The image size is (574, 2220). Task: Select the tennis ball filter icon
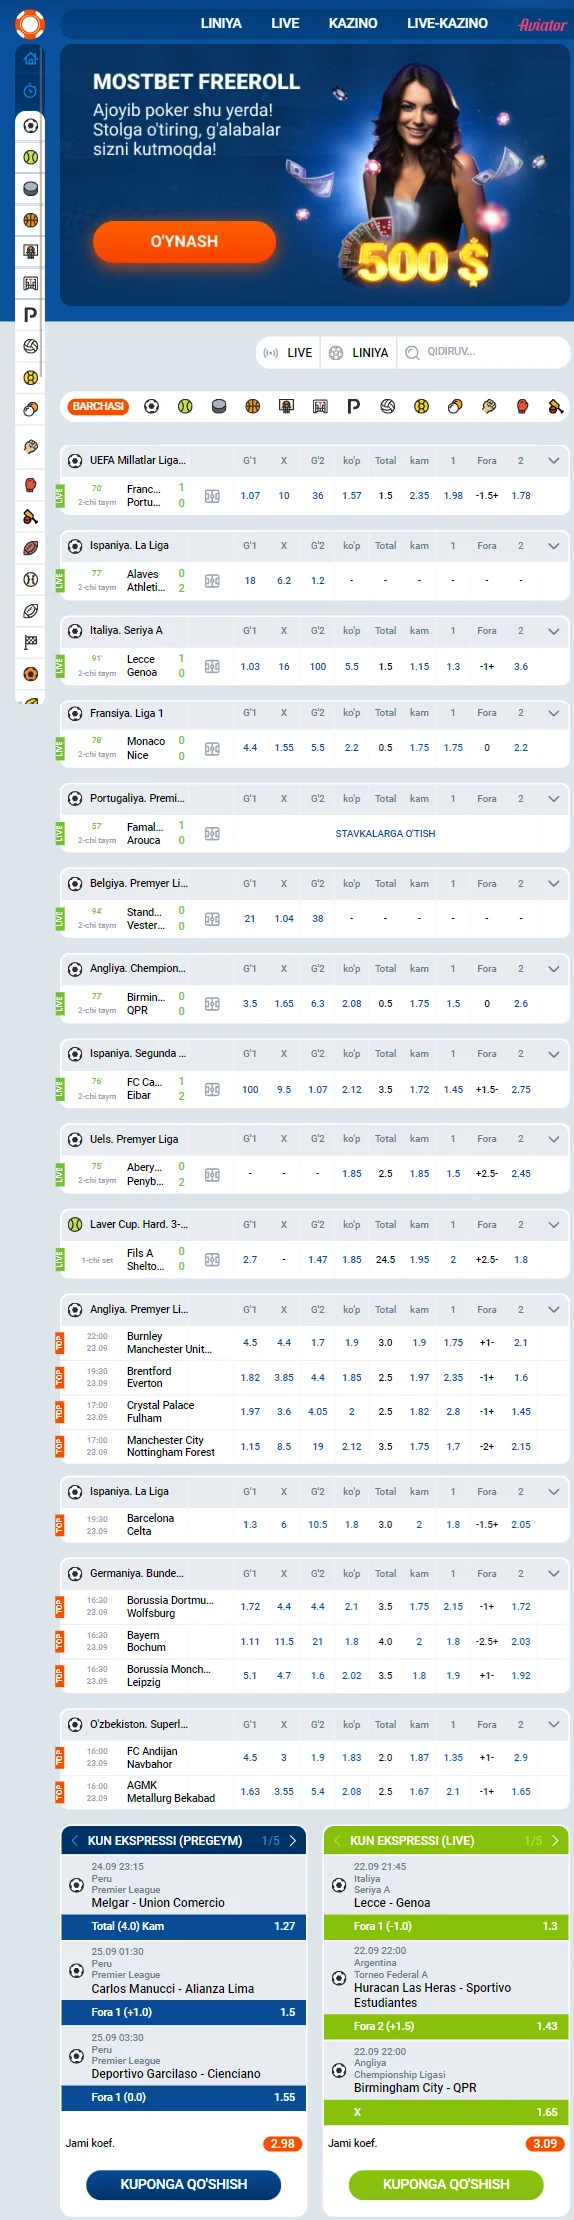(x=185, y=406)
